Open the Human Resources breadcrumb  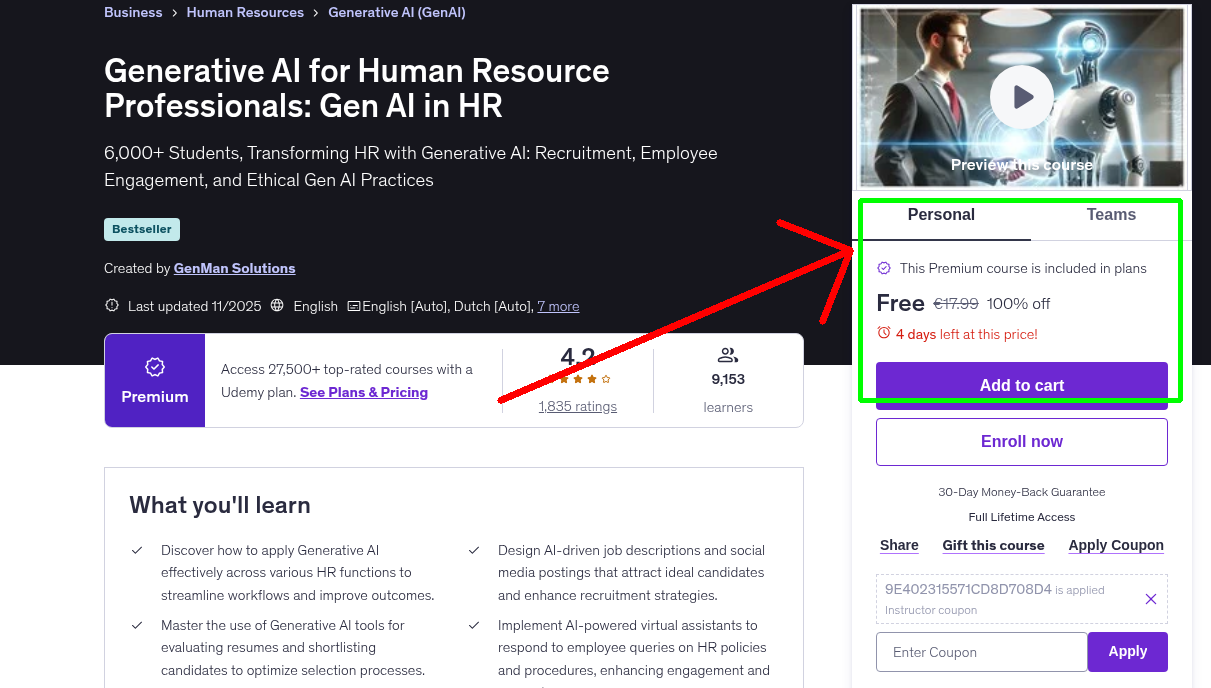(245, 12)
